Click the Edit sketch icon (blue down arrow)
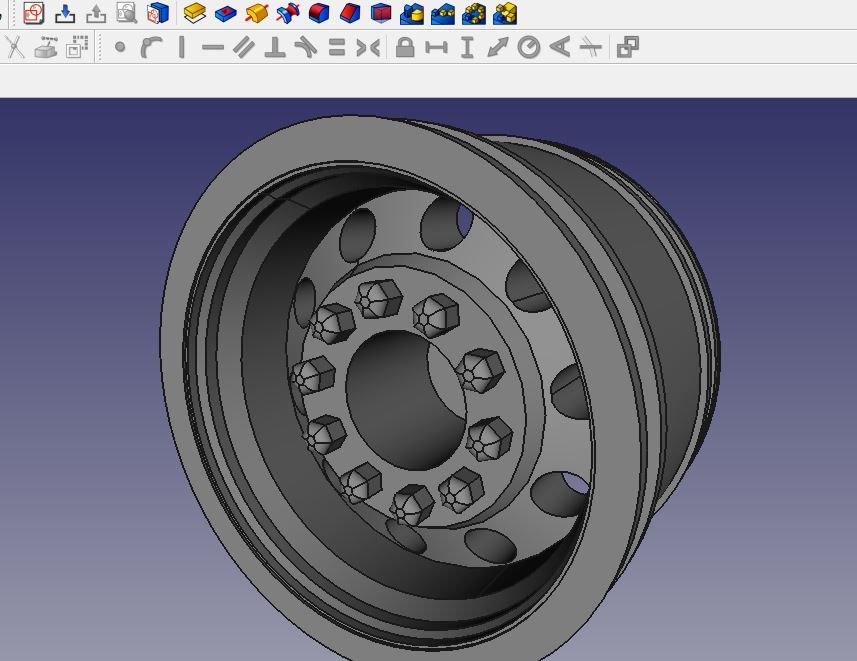 65,14
